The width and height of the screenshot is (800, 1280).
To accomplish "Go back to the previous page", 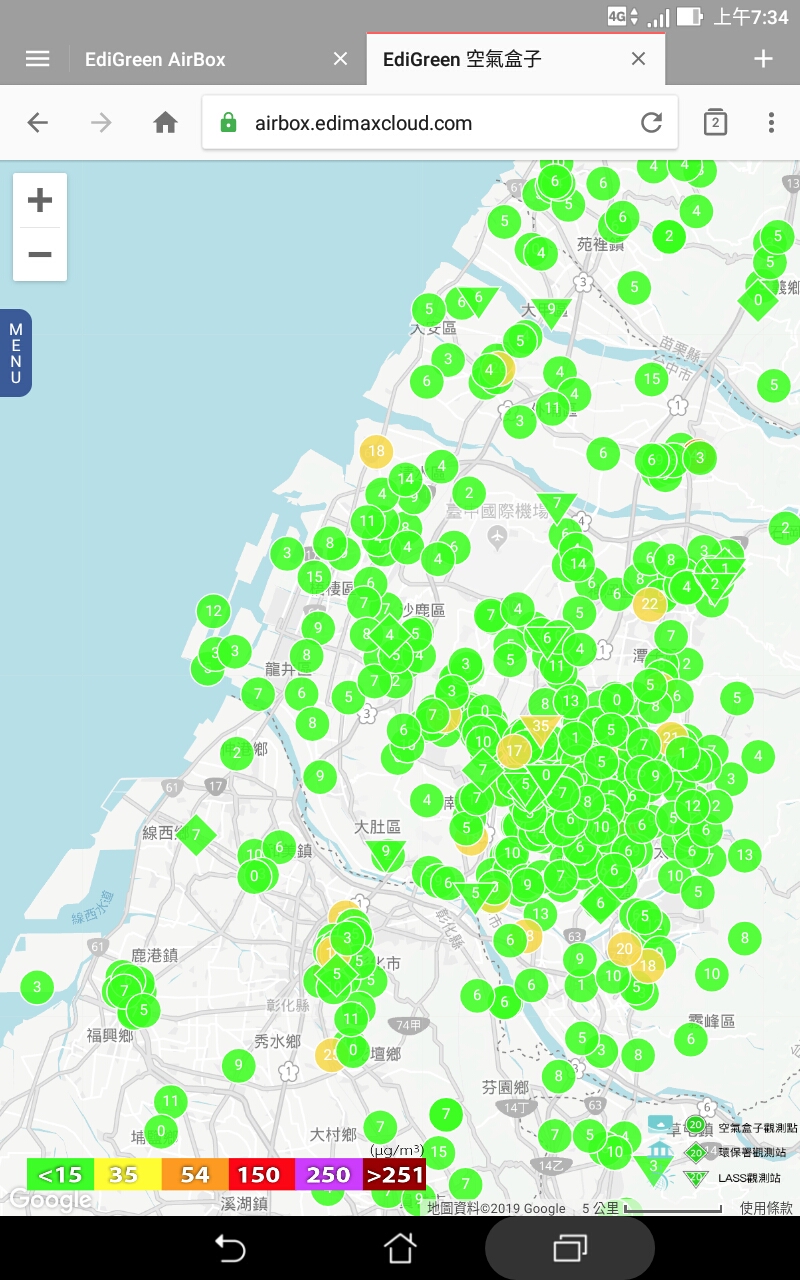I will (x=37, y=123).
